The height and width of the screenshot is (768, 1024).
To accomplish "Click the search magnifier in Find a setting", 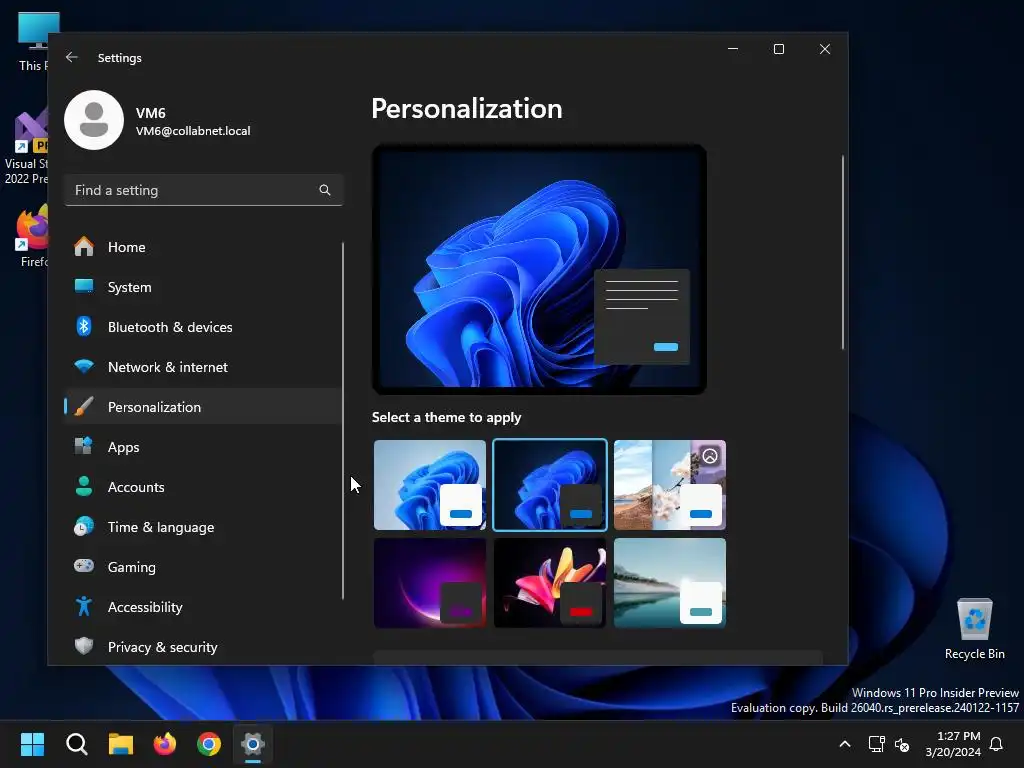I will tap(325, 190).
